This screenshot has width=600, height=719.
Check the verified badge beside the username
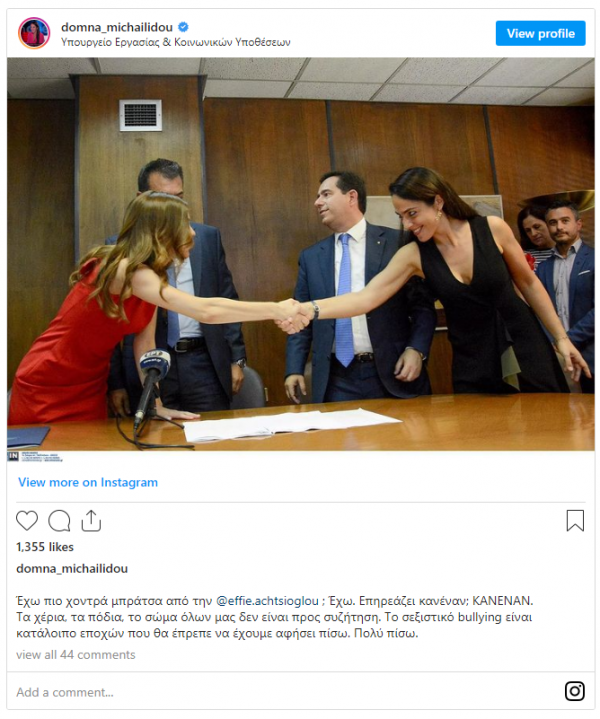[183, 27]
